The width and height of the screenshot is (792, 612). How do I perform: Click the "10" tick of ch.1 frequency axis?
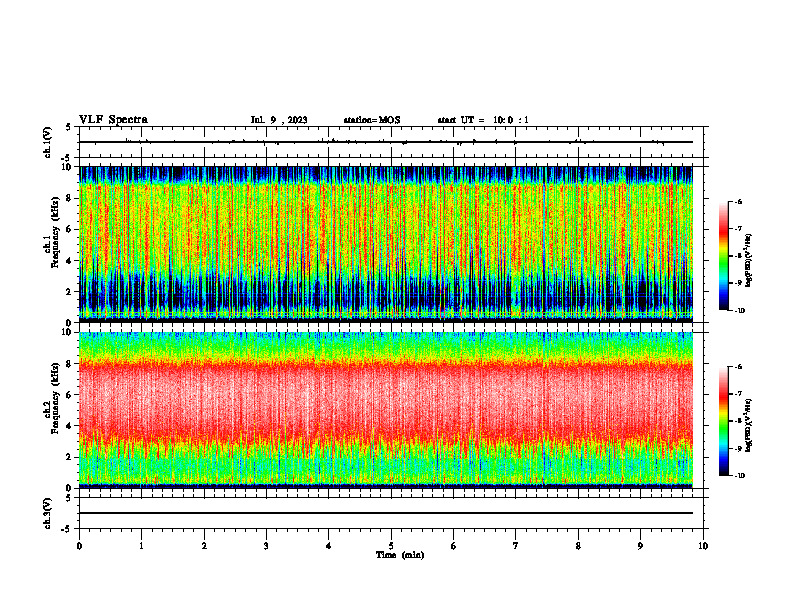tap(66, 167)
